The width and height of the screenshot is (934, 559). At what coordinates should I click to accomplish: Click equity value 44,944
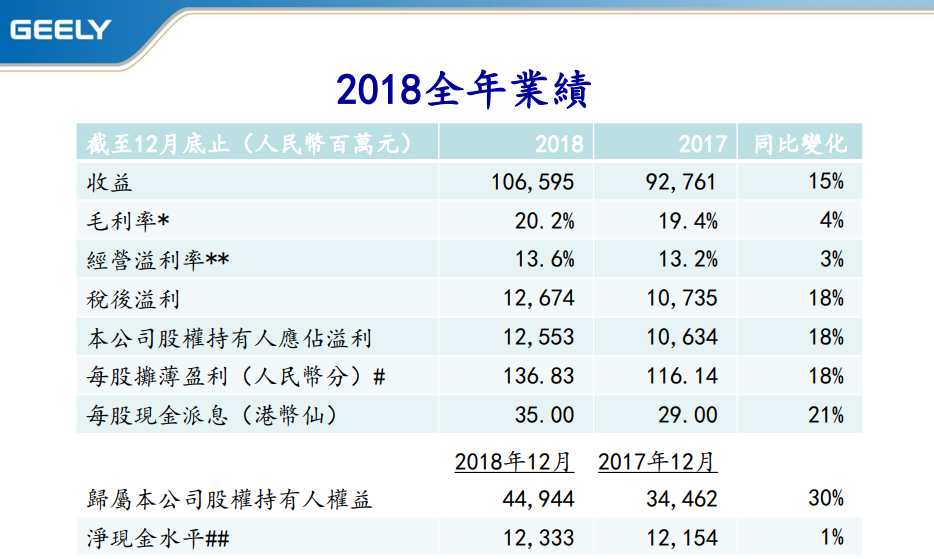click(x=538, y=499)
